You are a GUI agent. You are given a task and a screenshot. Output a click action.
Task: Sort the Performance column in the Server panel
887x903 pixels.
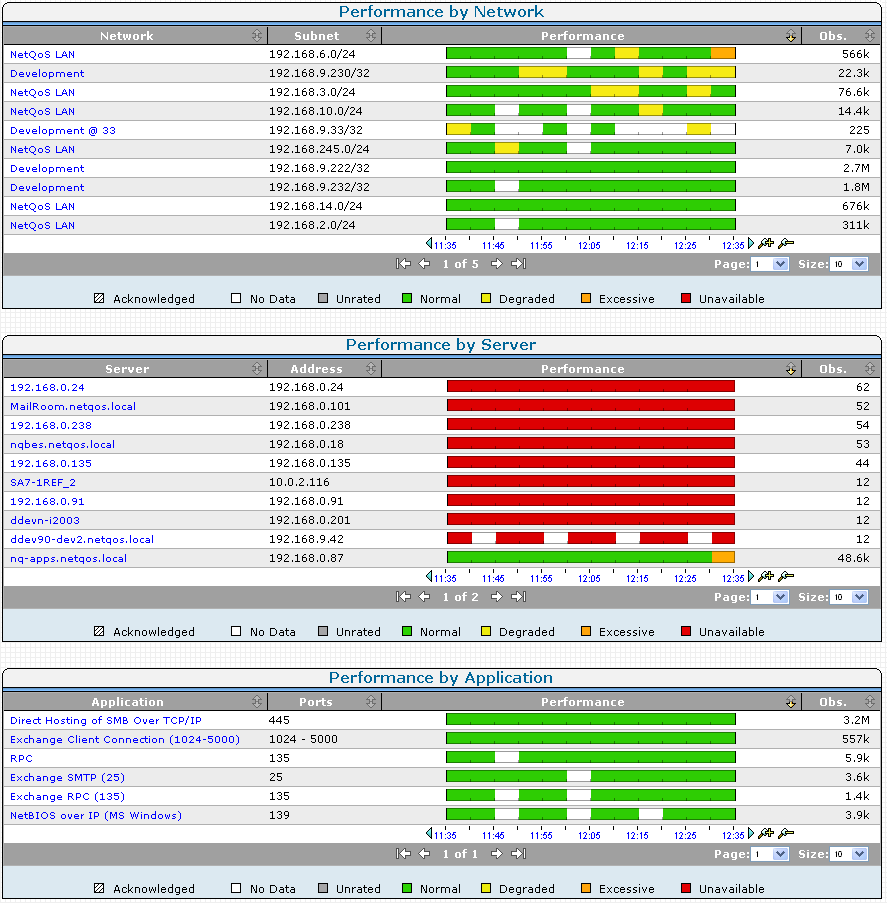click(x=791, y=369)
